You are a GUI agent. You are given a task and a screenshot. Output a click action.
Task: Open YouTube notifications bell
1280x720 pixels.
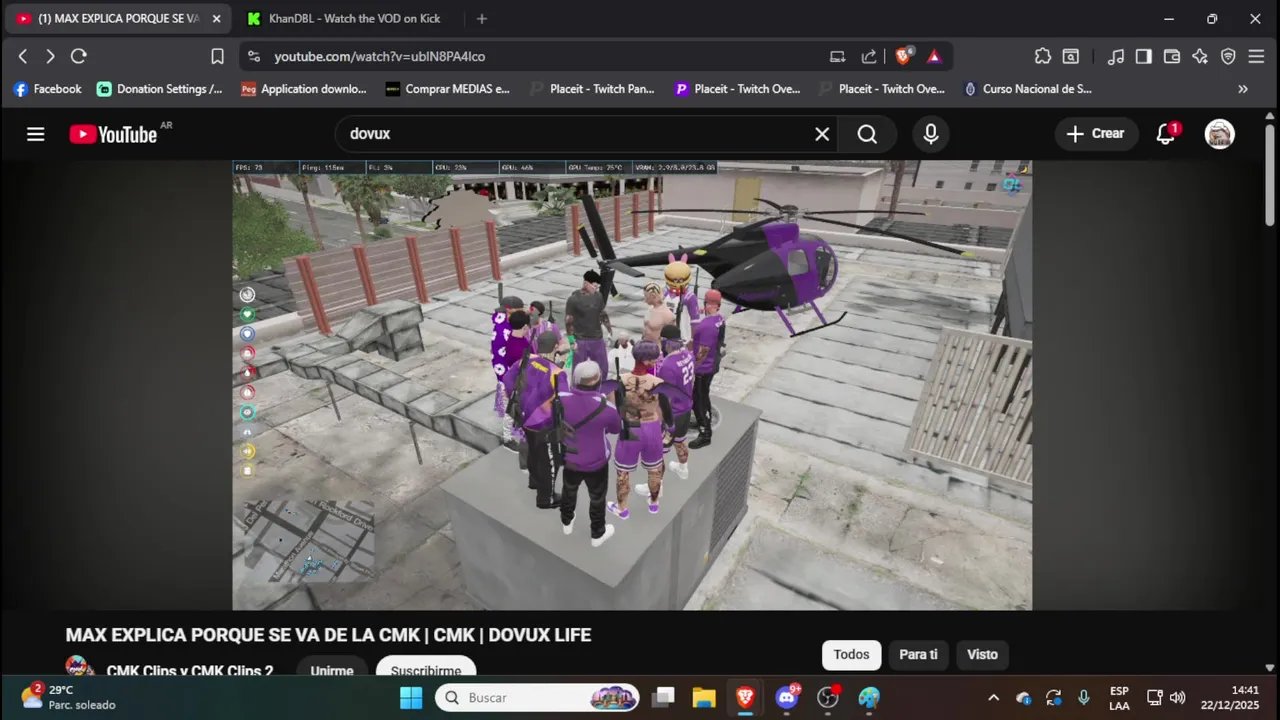pyautogui.click(x=1165, y=134)
